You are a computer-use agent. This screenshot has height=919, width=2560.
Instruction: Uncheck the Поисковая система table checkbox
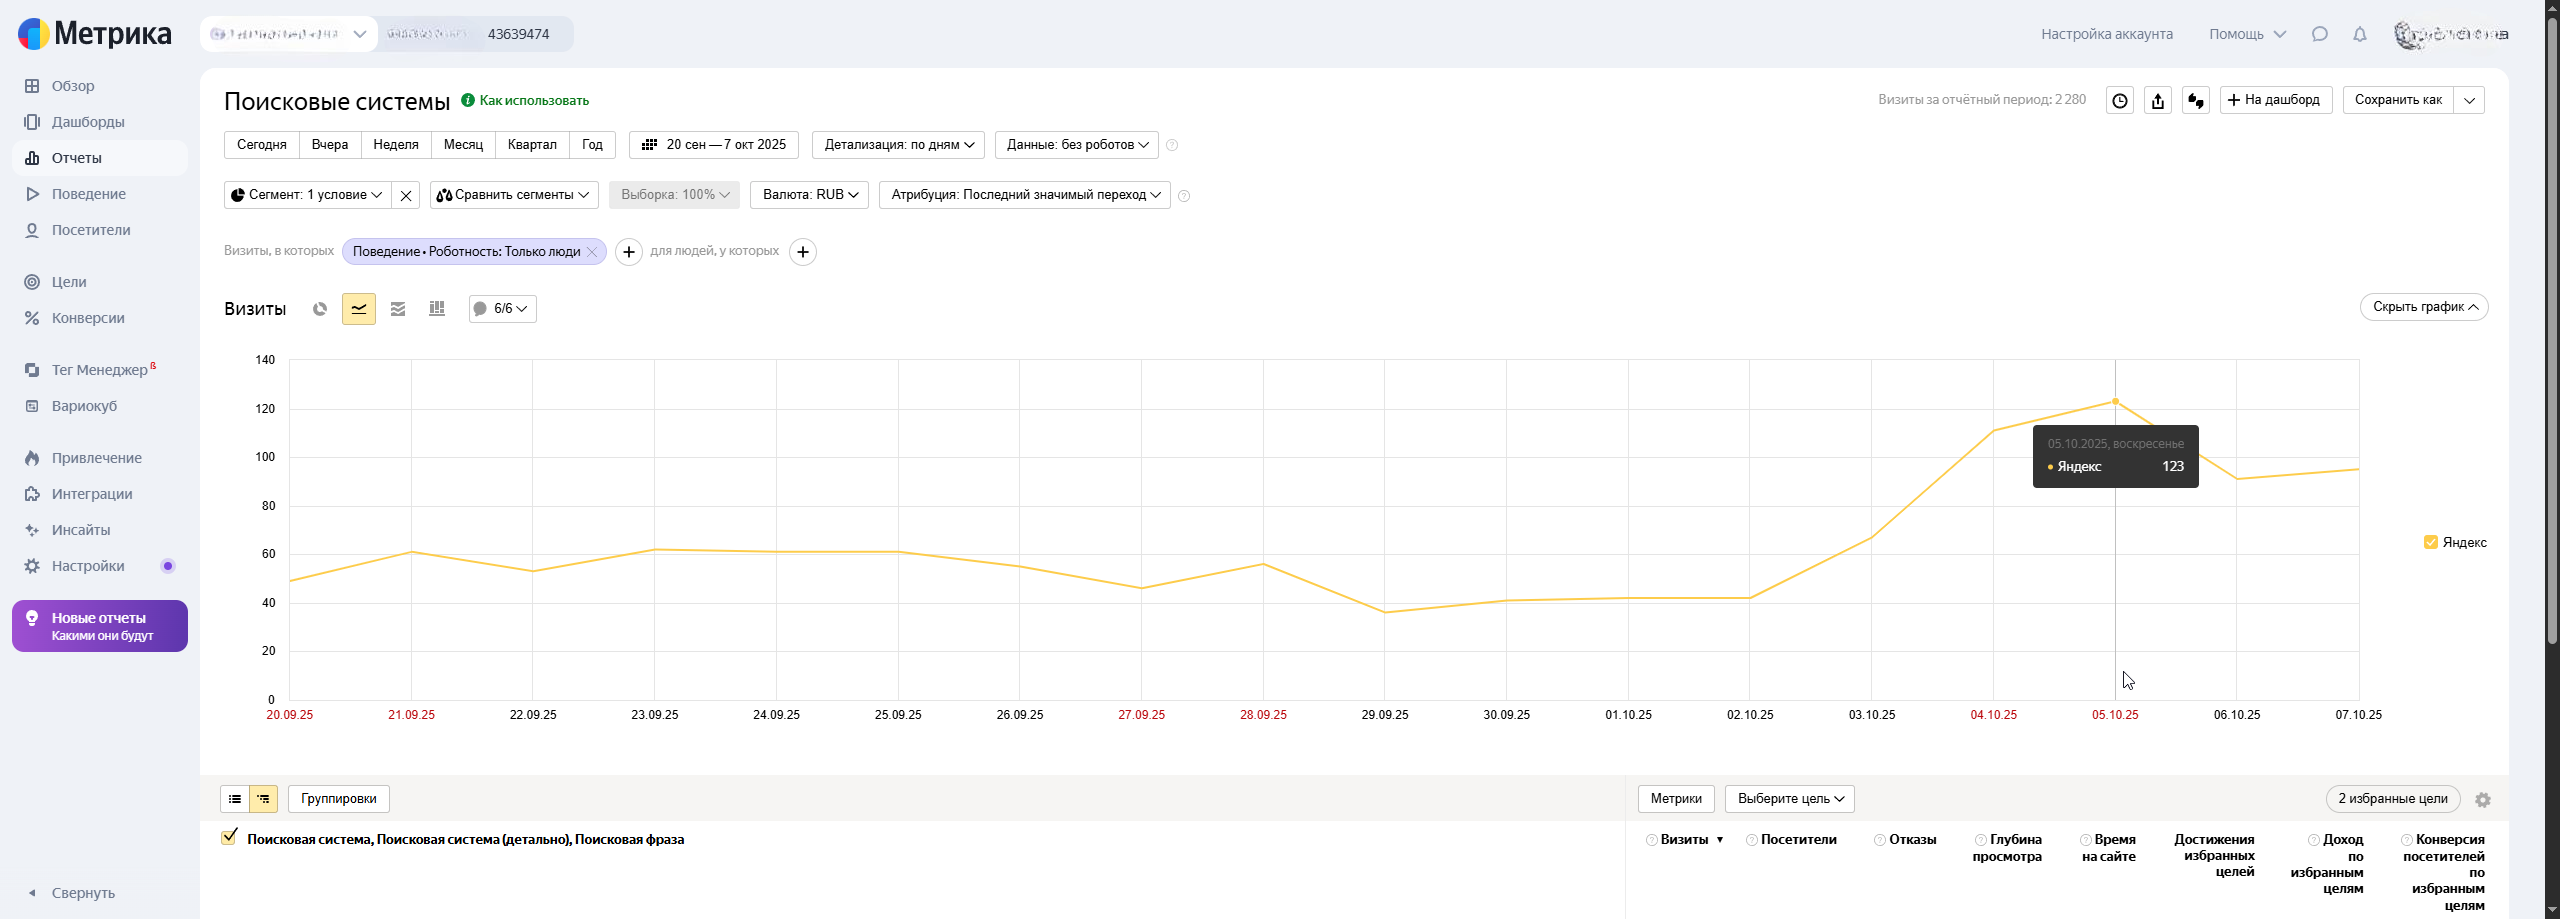[x=230, y=838]
